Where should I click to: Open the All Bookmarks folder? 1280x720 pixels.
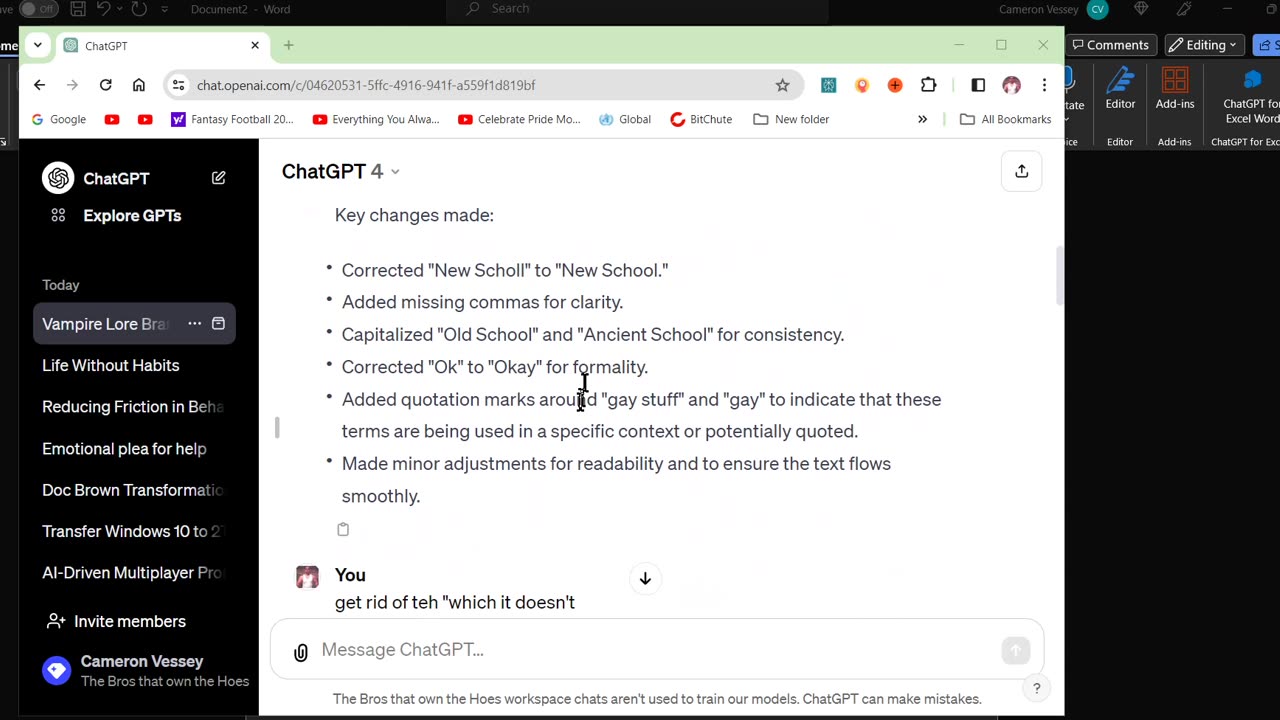coord(1006,119)
